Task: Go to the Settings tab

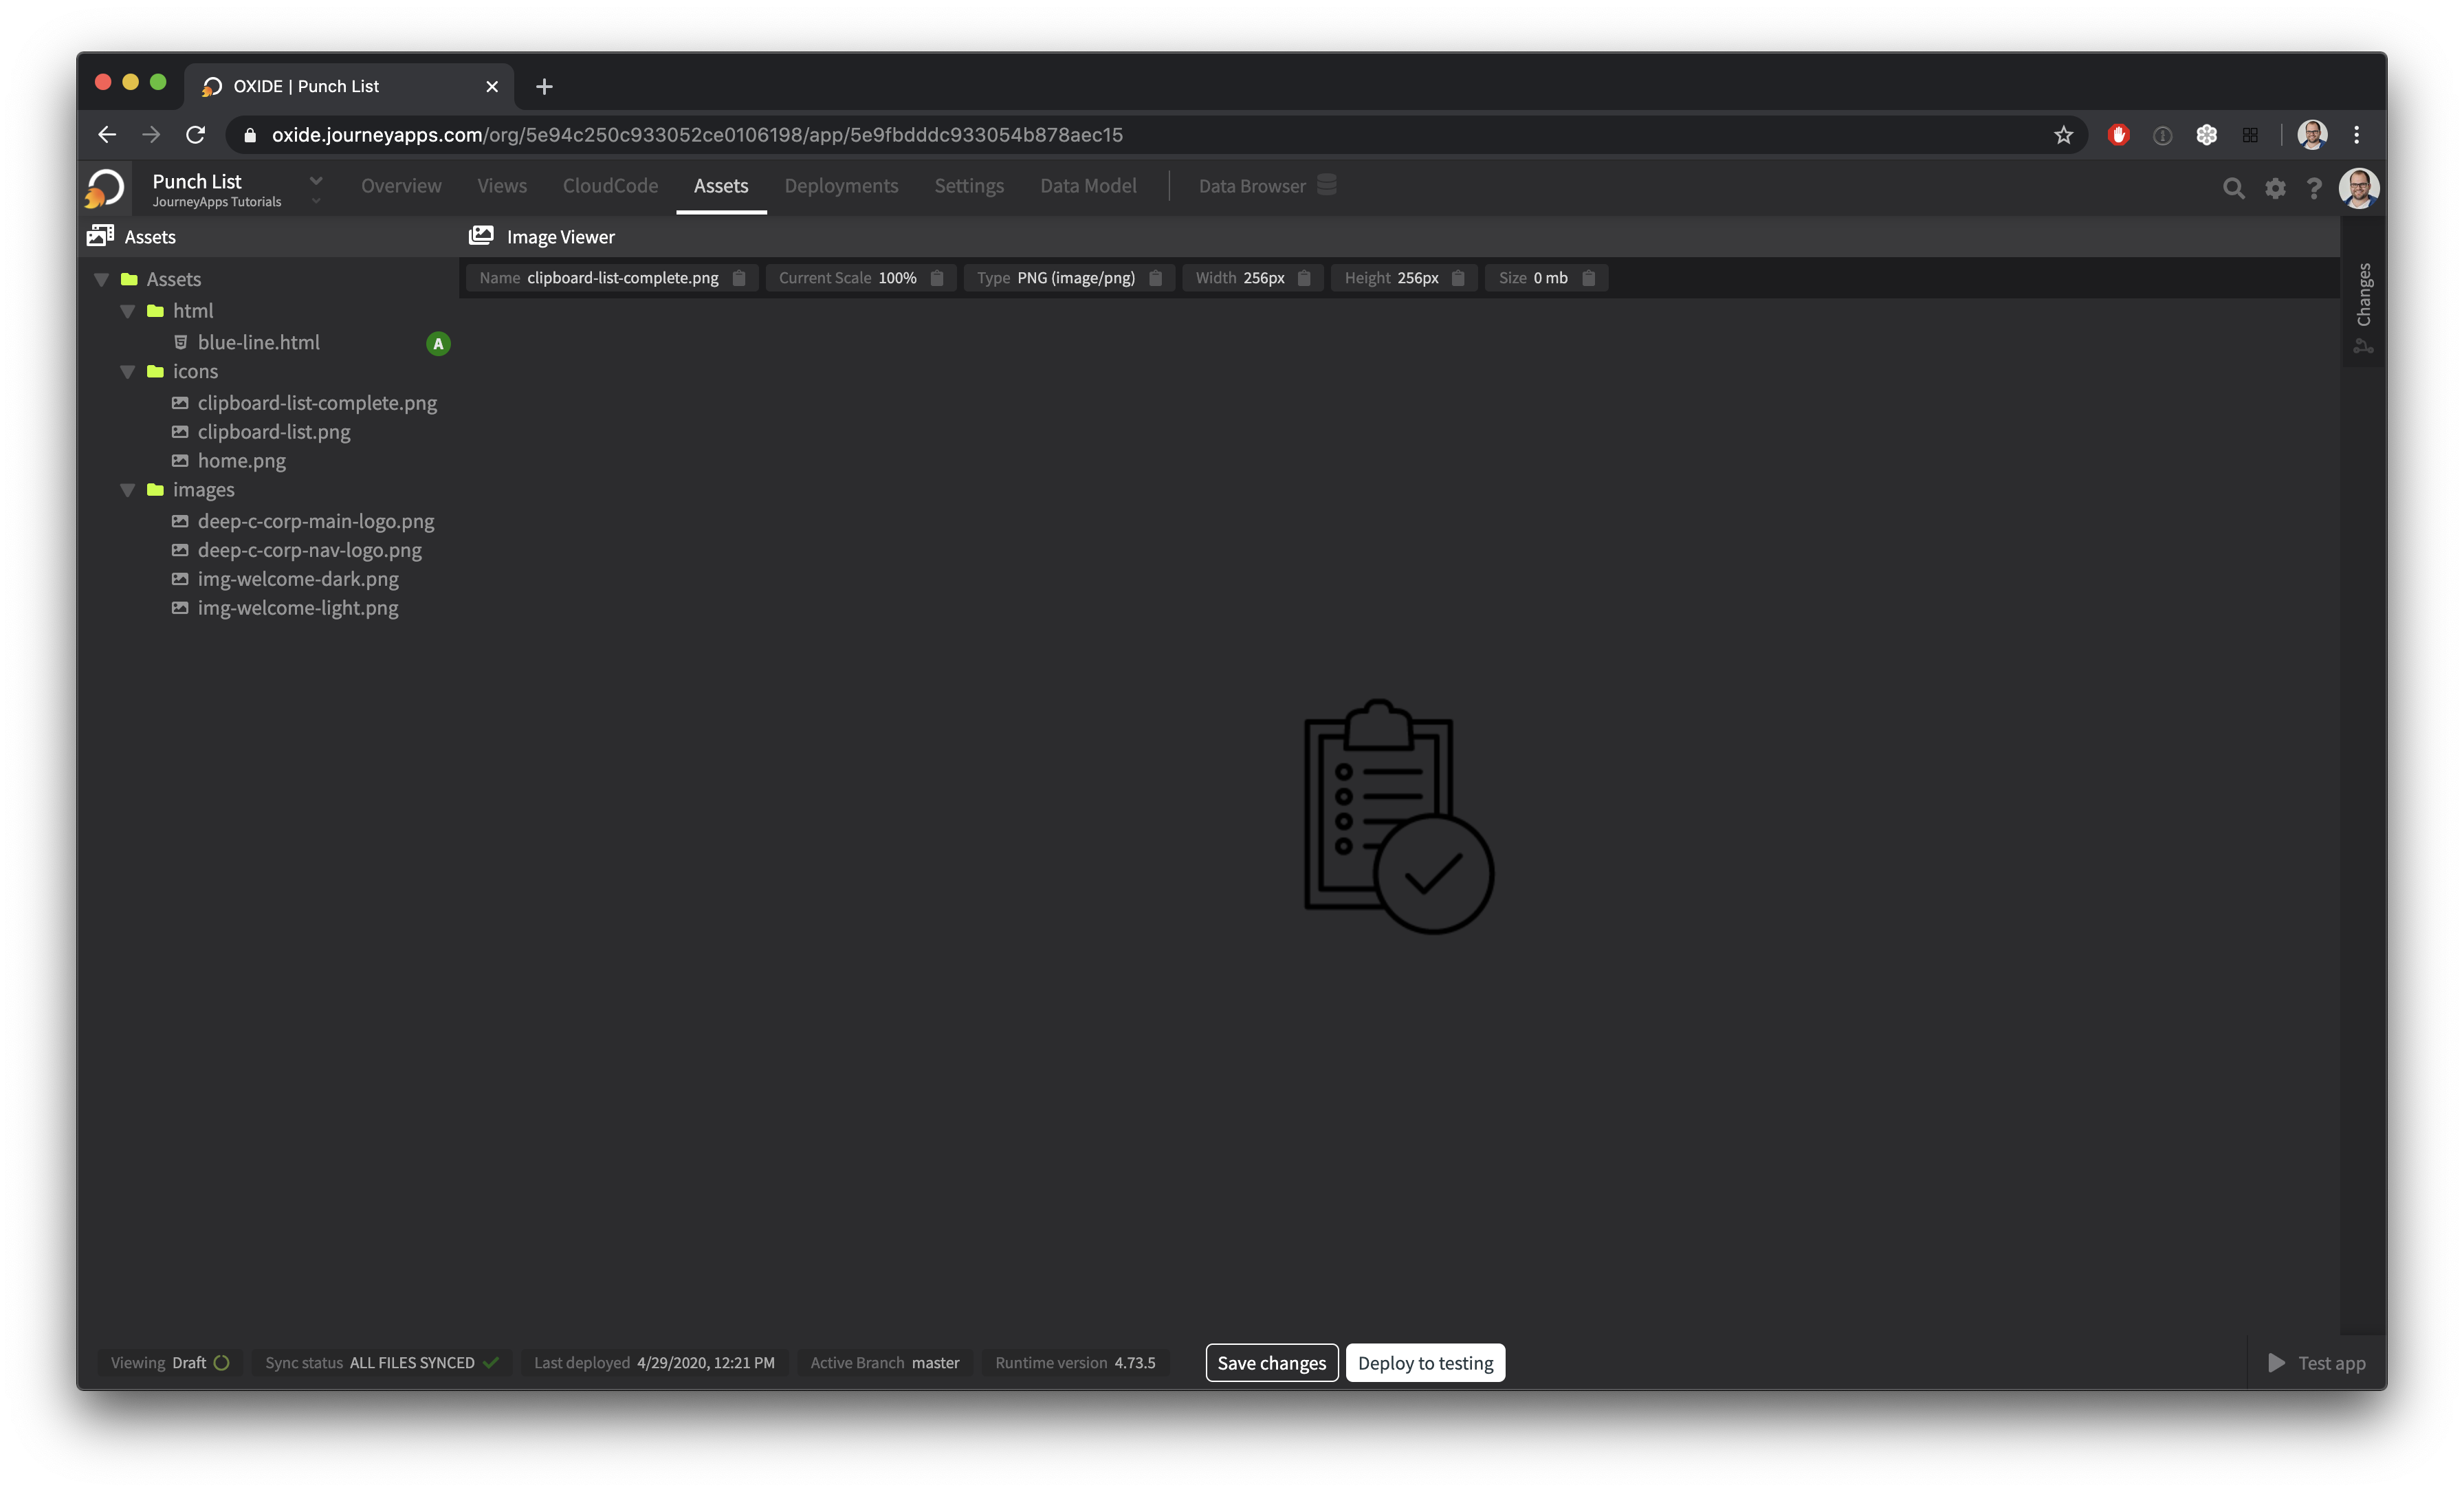Action: coord(969,185)
